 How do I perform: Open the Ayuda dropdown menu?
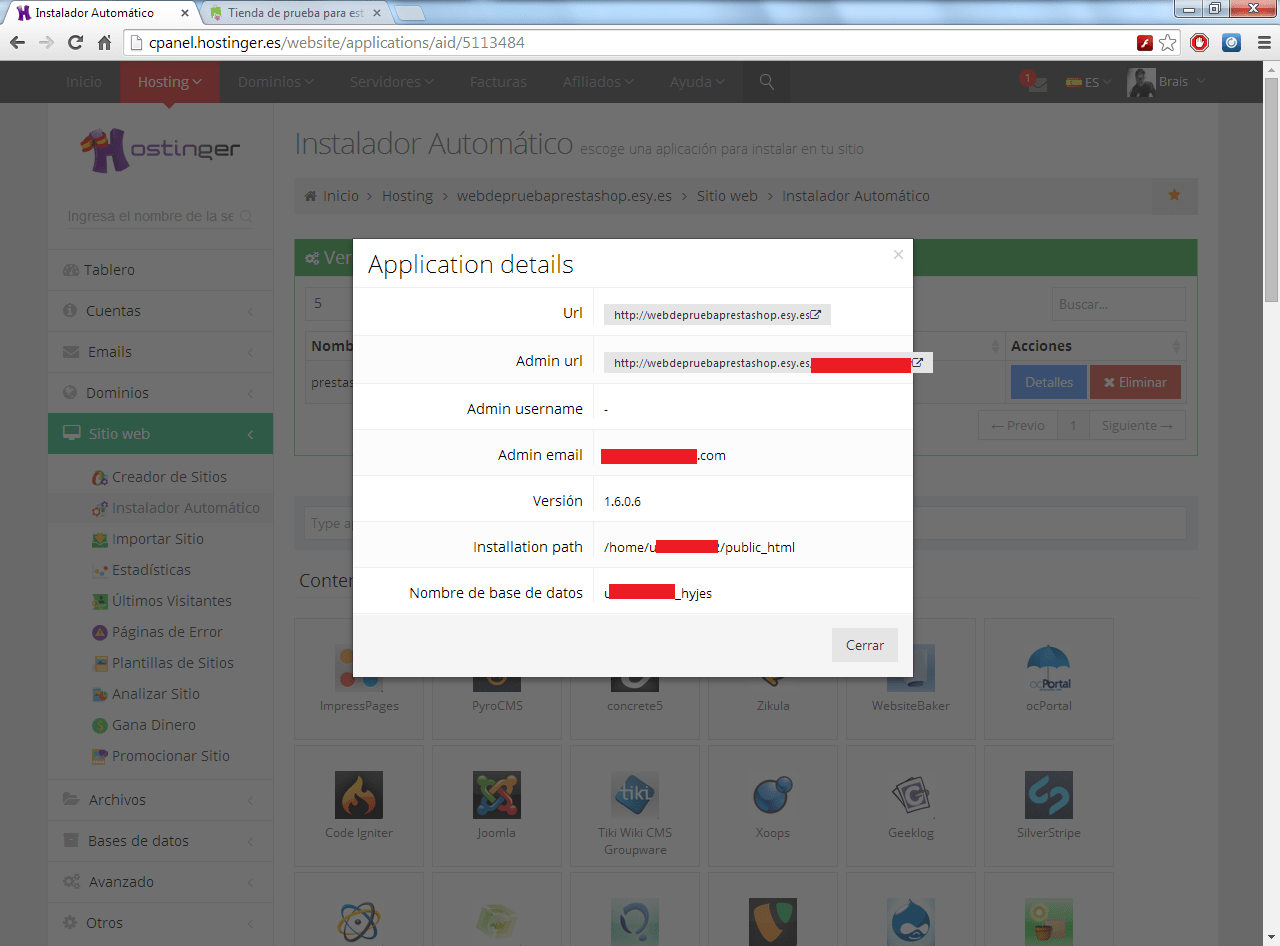click(x=697, y=82)
